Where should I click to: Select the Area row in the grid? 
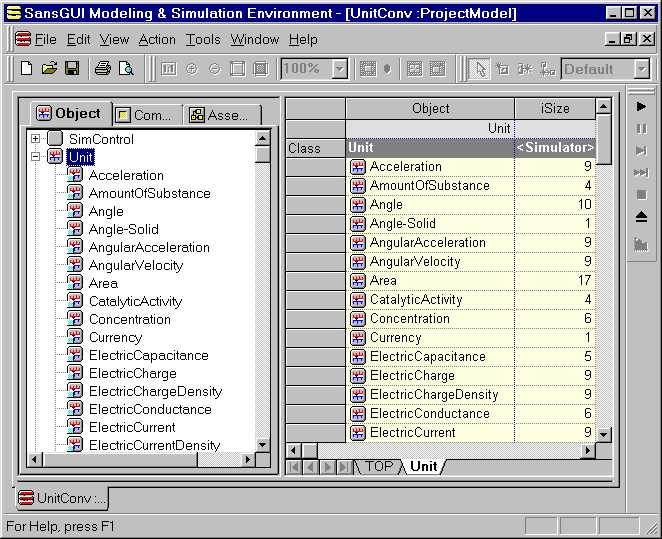point(383,281)
